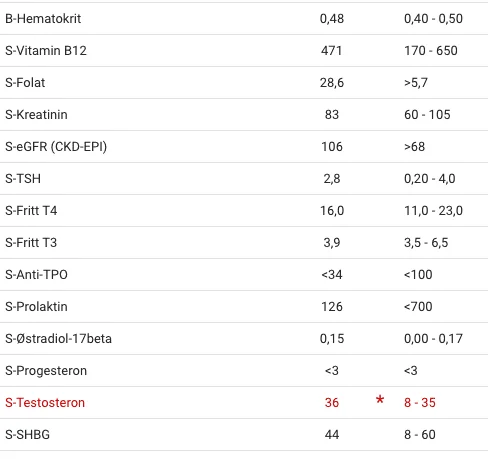Select the S-Fritt T3 reference range
The image size is (488, 459).
click(x=426, y=243)
